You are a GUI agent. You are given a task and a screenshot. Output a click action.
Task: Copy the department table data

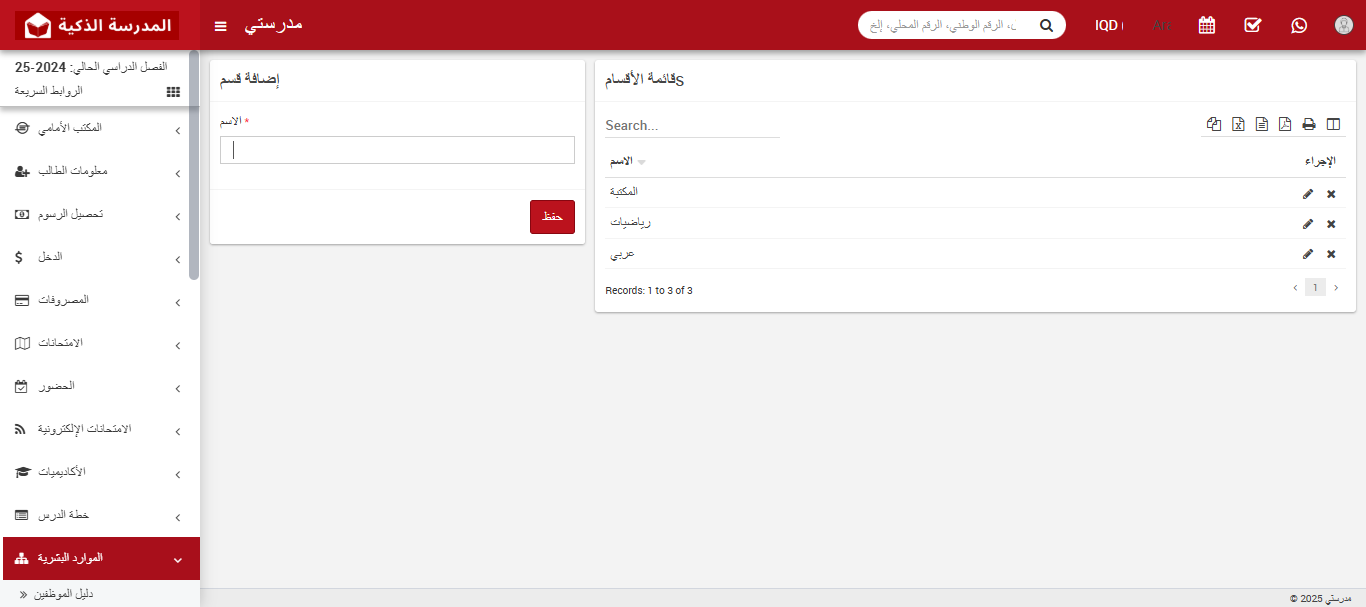click(1214, 125)
